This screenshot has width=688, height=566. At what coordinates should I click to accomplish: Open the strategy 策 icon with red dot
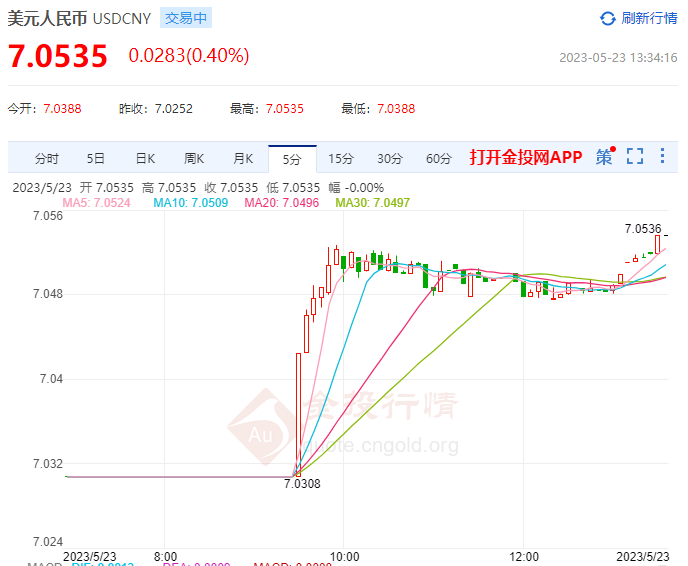[x=606, y=156]
